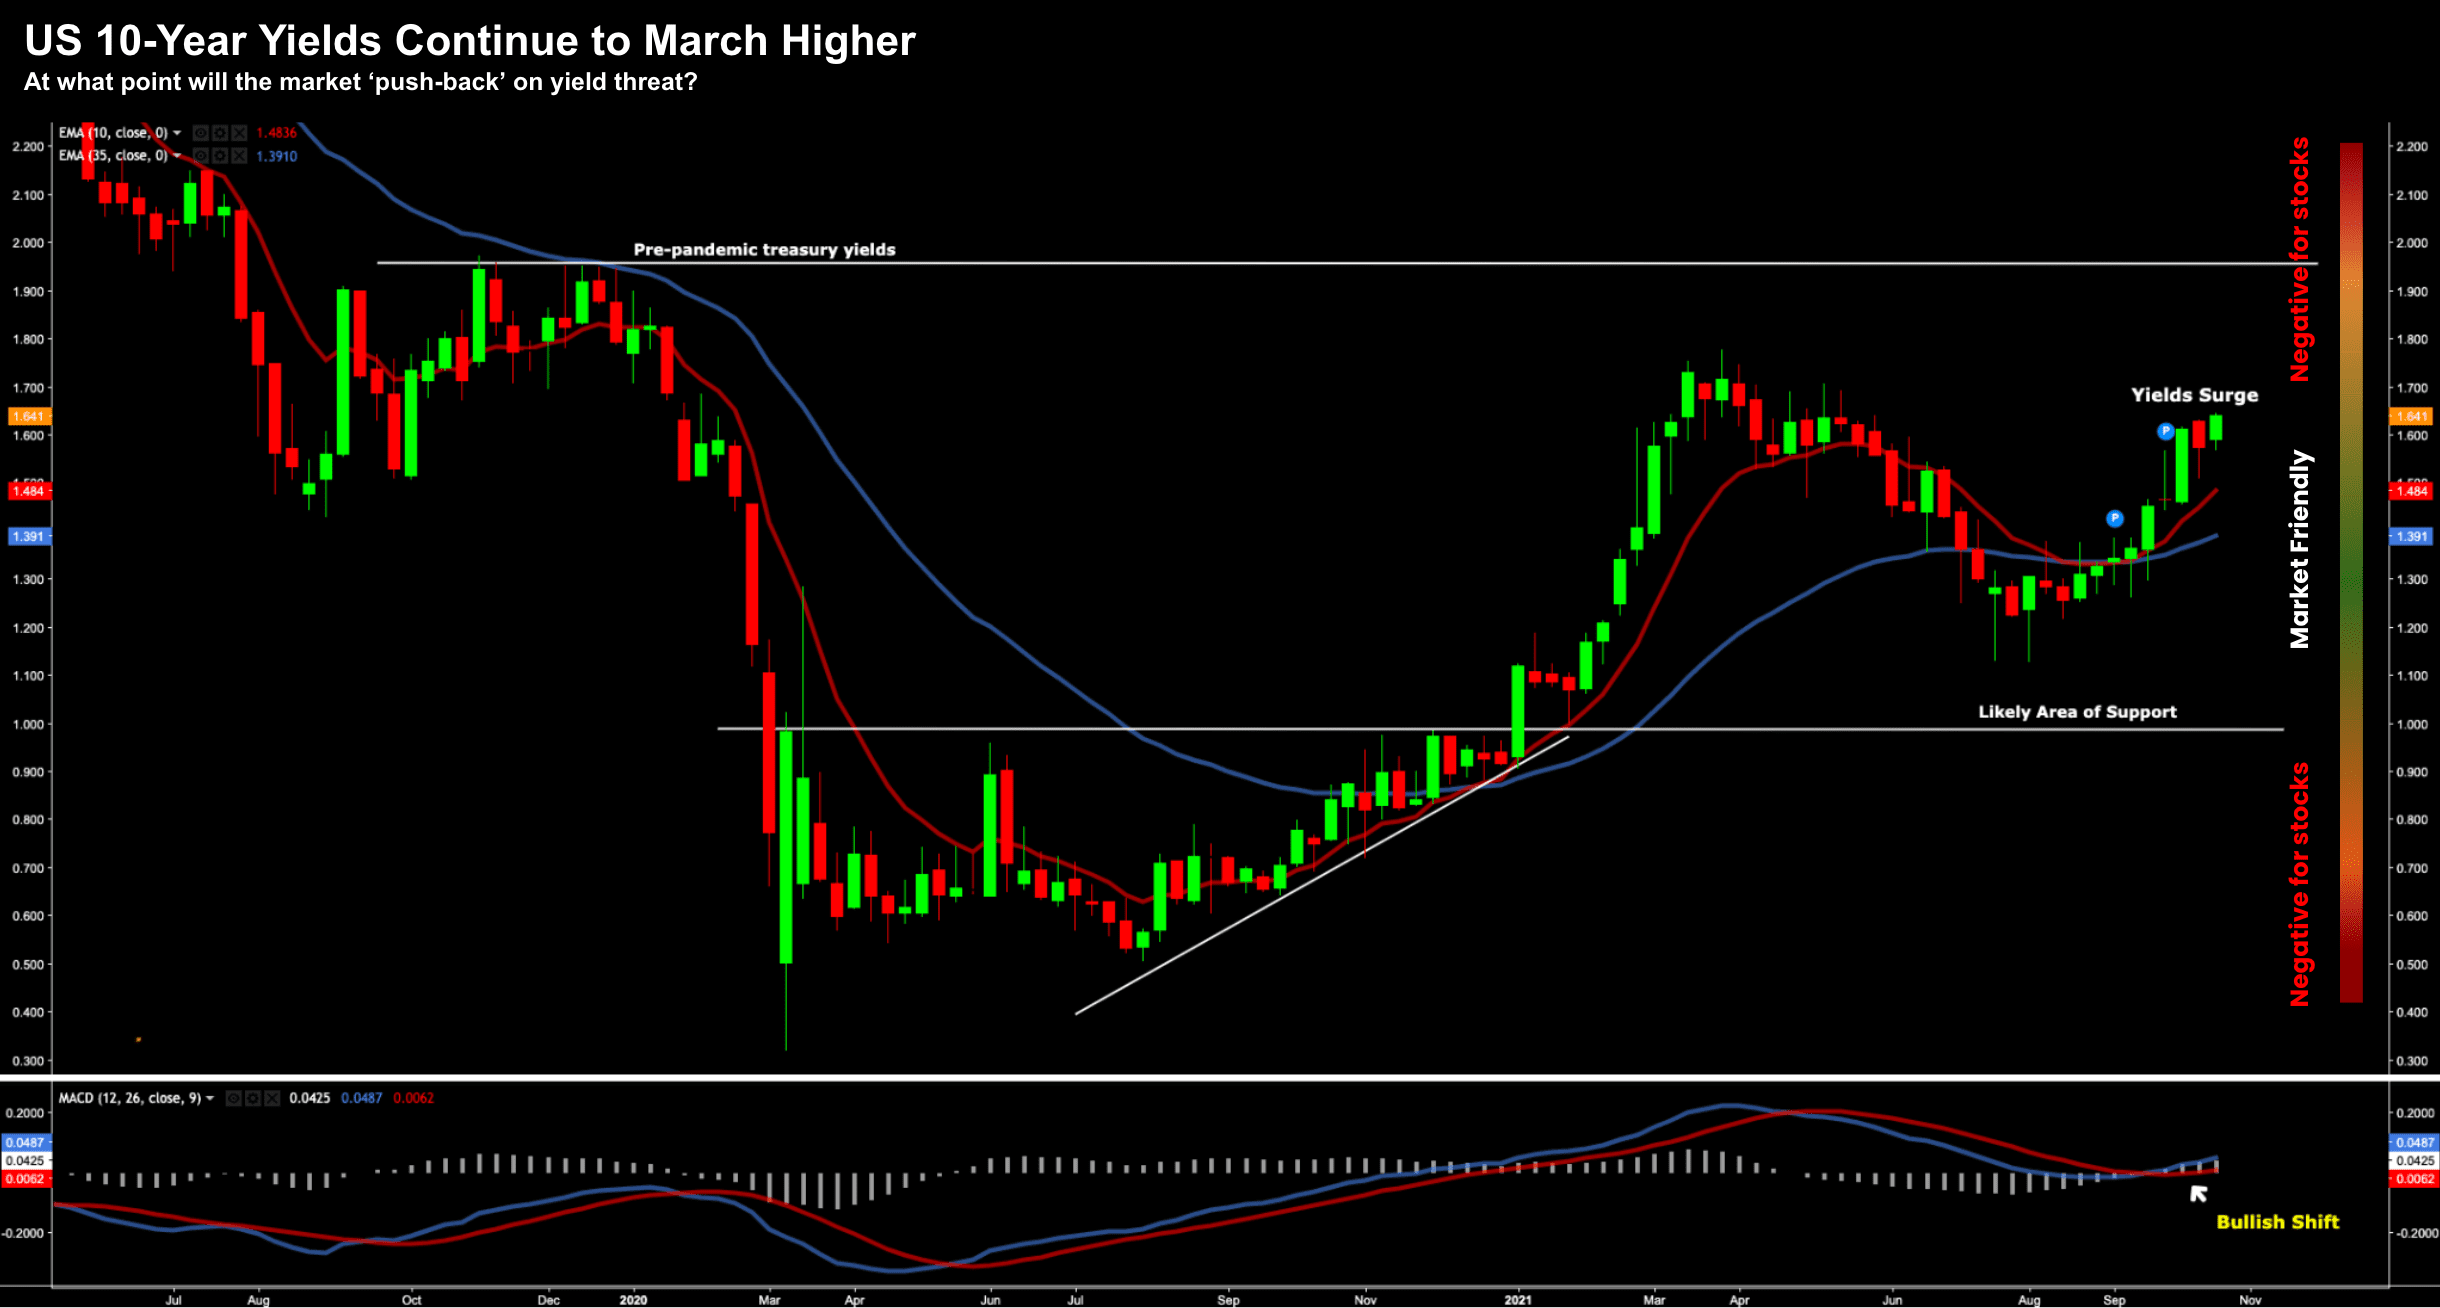Remove the MACD indicator with X
The width and height of the screenshot is (2440, 1308).
pyautogui.click(x=272, y=1098)
